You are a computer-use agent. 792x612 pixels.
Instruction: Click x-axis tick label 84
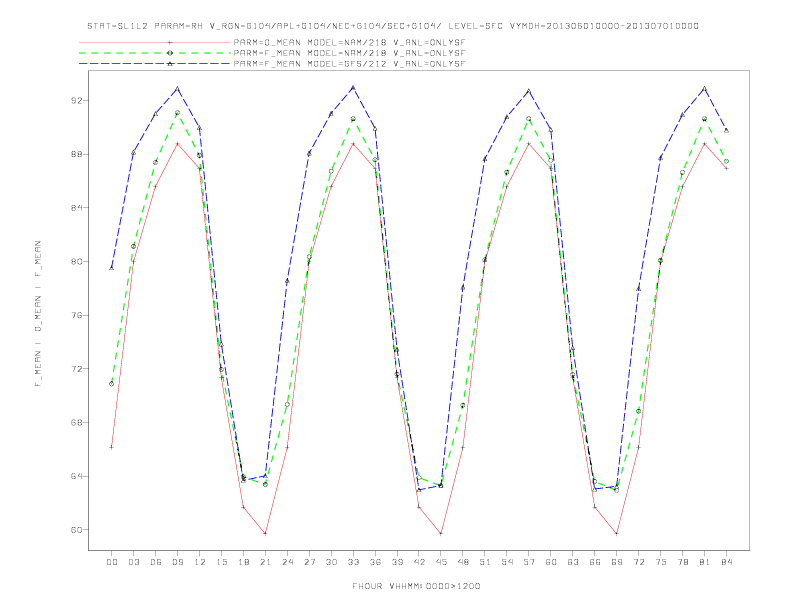(727, 562)
